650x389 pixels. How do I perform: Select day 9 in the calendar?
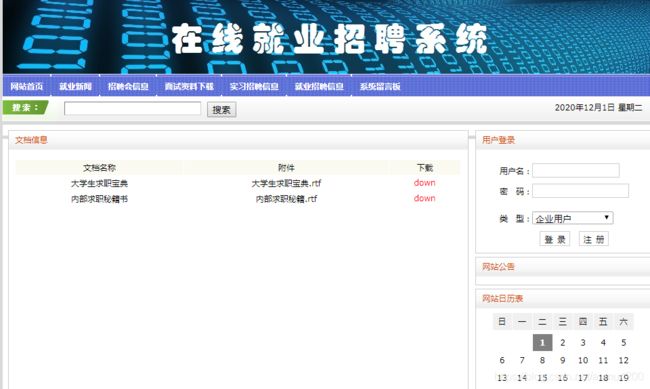pyautogui.click(x=563, y=360)
